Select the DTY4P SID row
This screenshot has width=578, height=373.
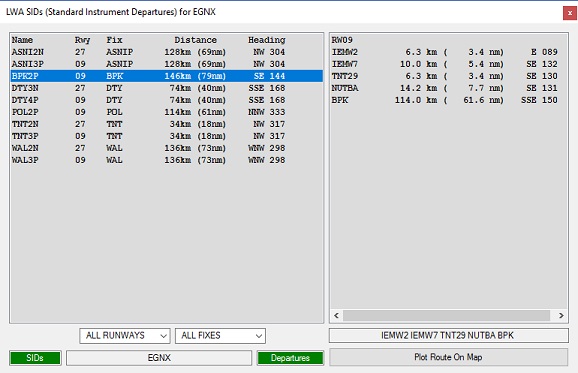pos(167,100)
